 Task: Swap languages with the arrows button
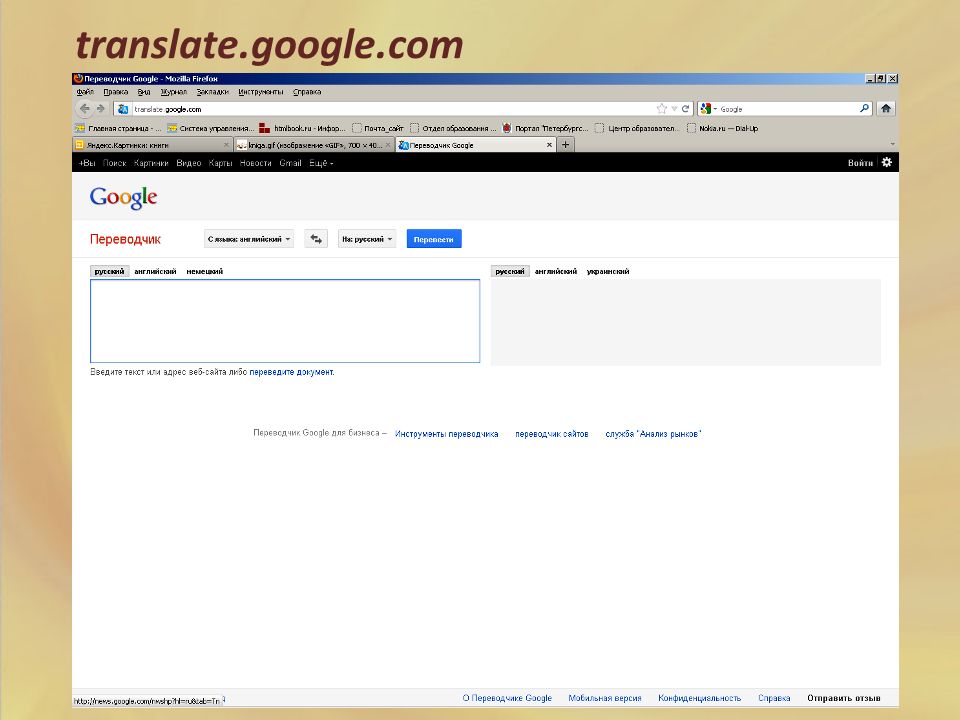click(316, 239)
